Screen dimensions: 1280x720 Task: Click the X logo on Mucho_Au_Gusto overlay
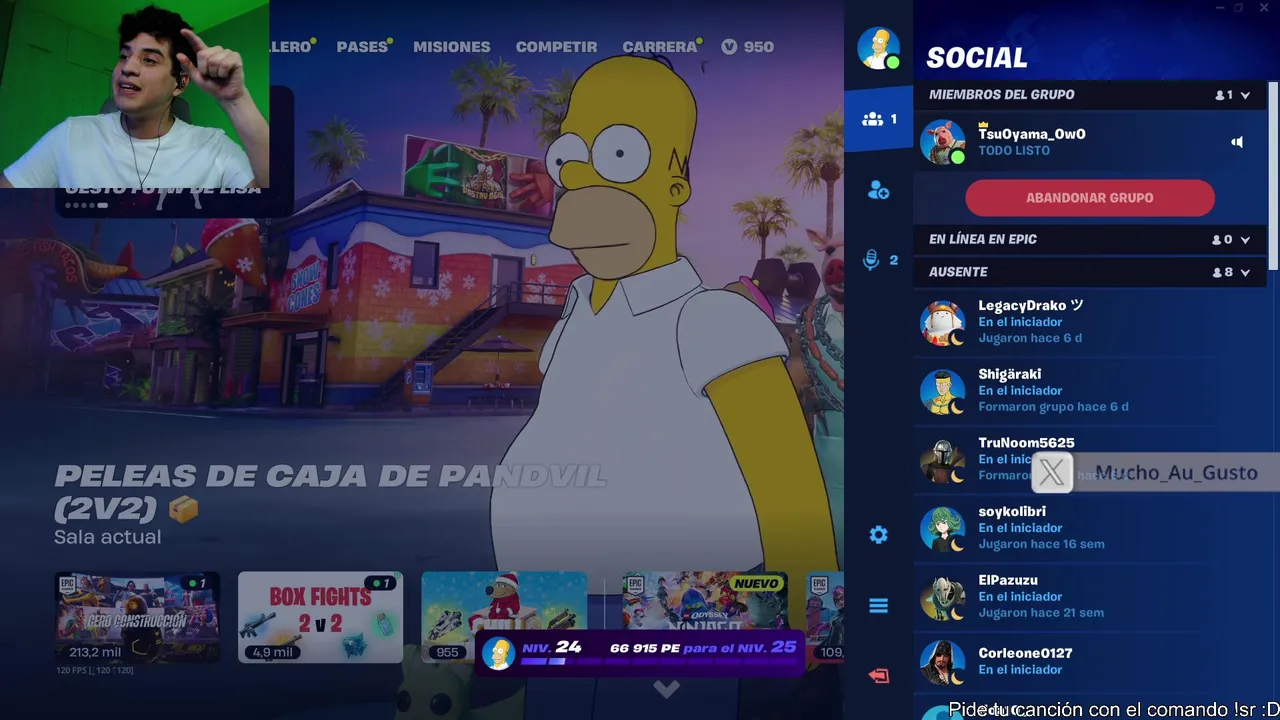tap(1052, 473)
